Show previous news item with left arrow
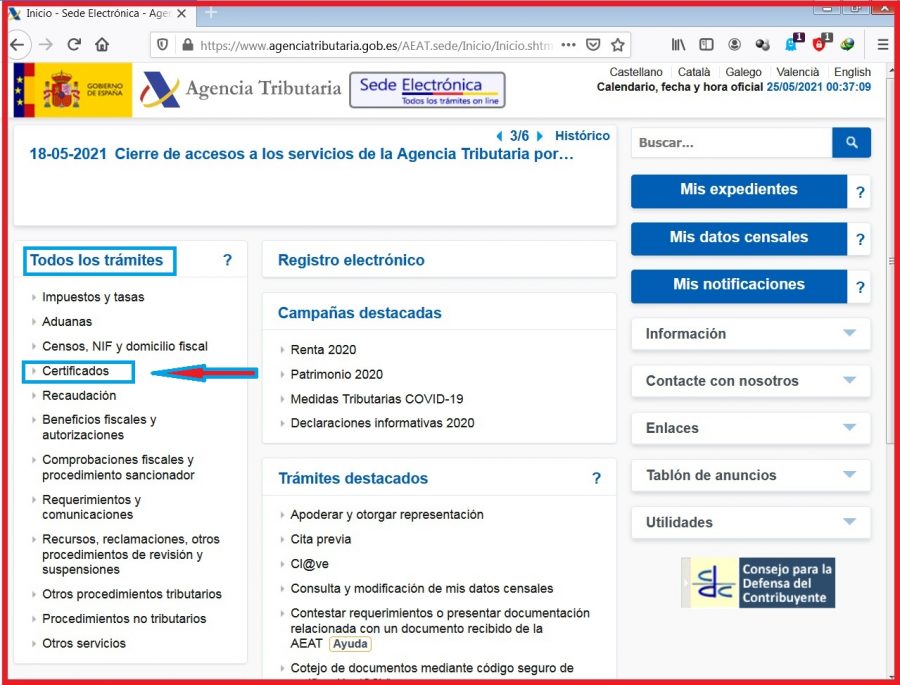 (500, 136)
